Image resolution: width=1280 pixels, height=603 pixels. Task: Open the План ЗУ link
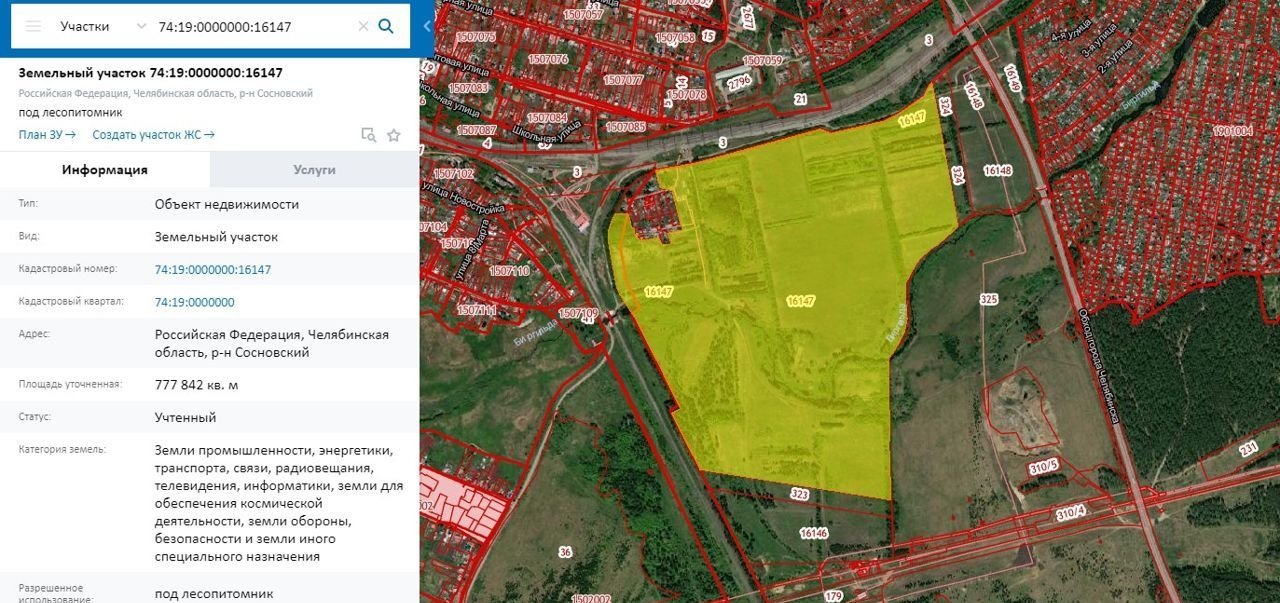click(47, 135)
